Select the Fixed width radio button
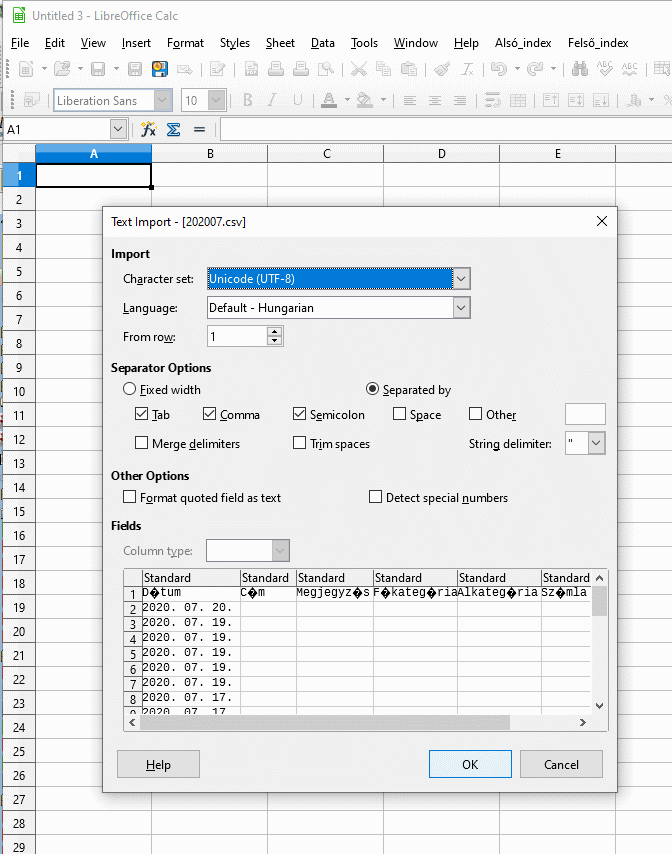Image resolution: width=672 pixels, height=854 pixels. click(x=129, y=389)
